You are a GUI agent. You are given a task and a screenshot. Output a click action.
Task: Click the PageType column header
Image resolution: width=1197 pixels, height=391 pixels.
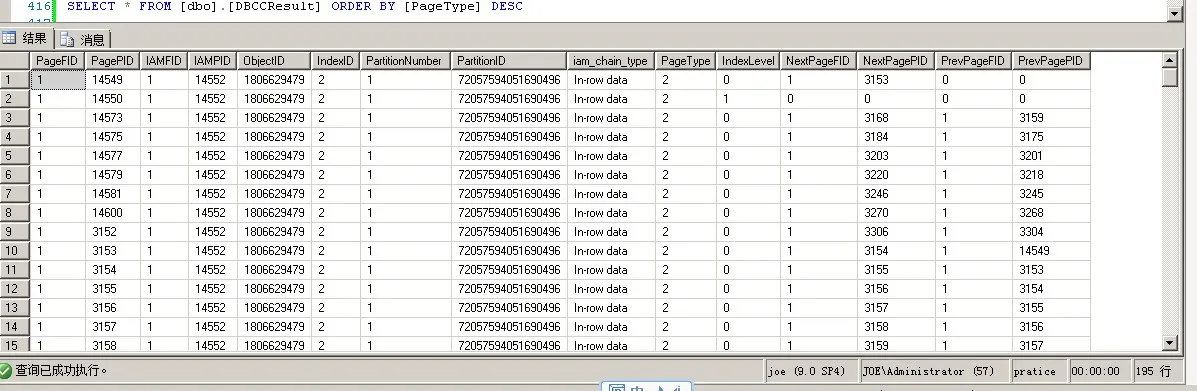(686, 61)
